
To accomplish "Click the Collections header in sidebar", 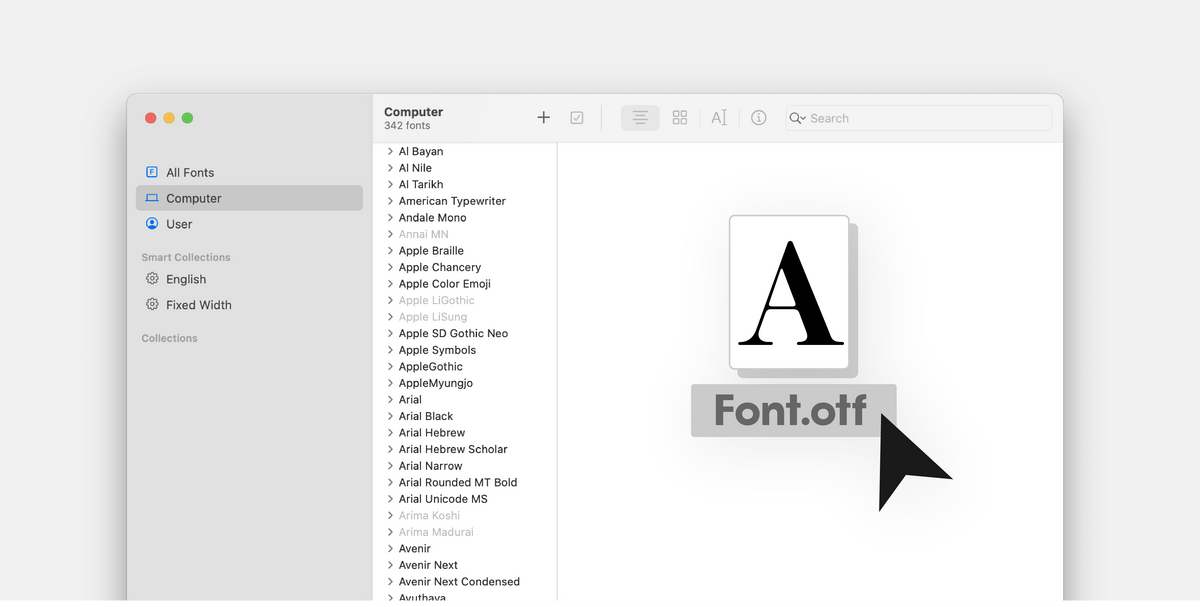I will 169,338.
